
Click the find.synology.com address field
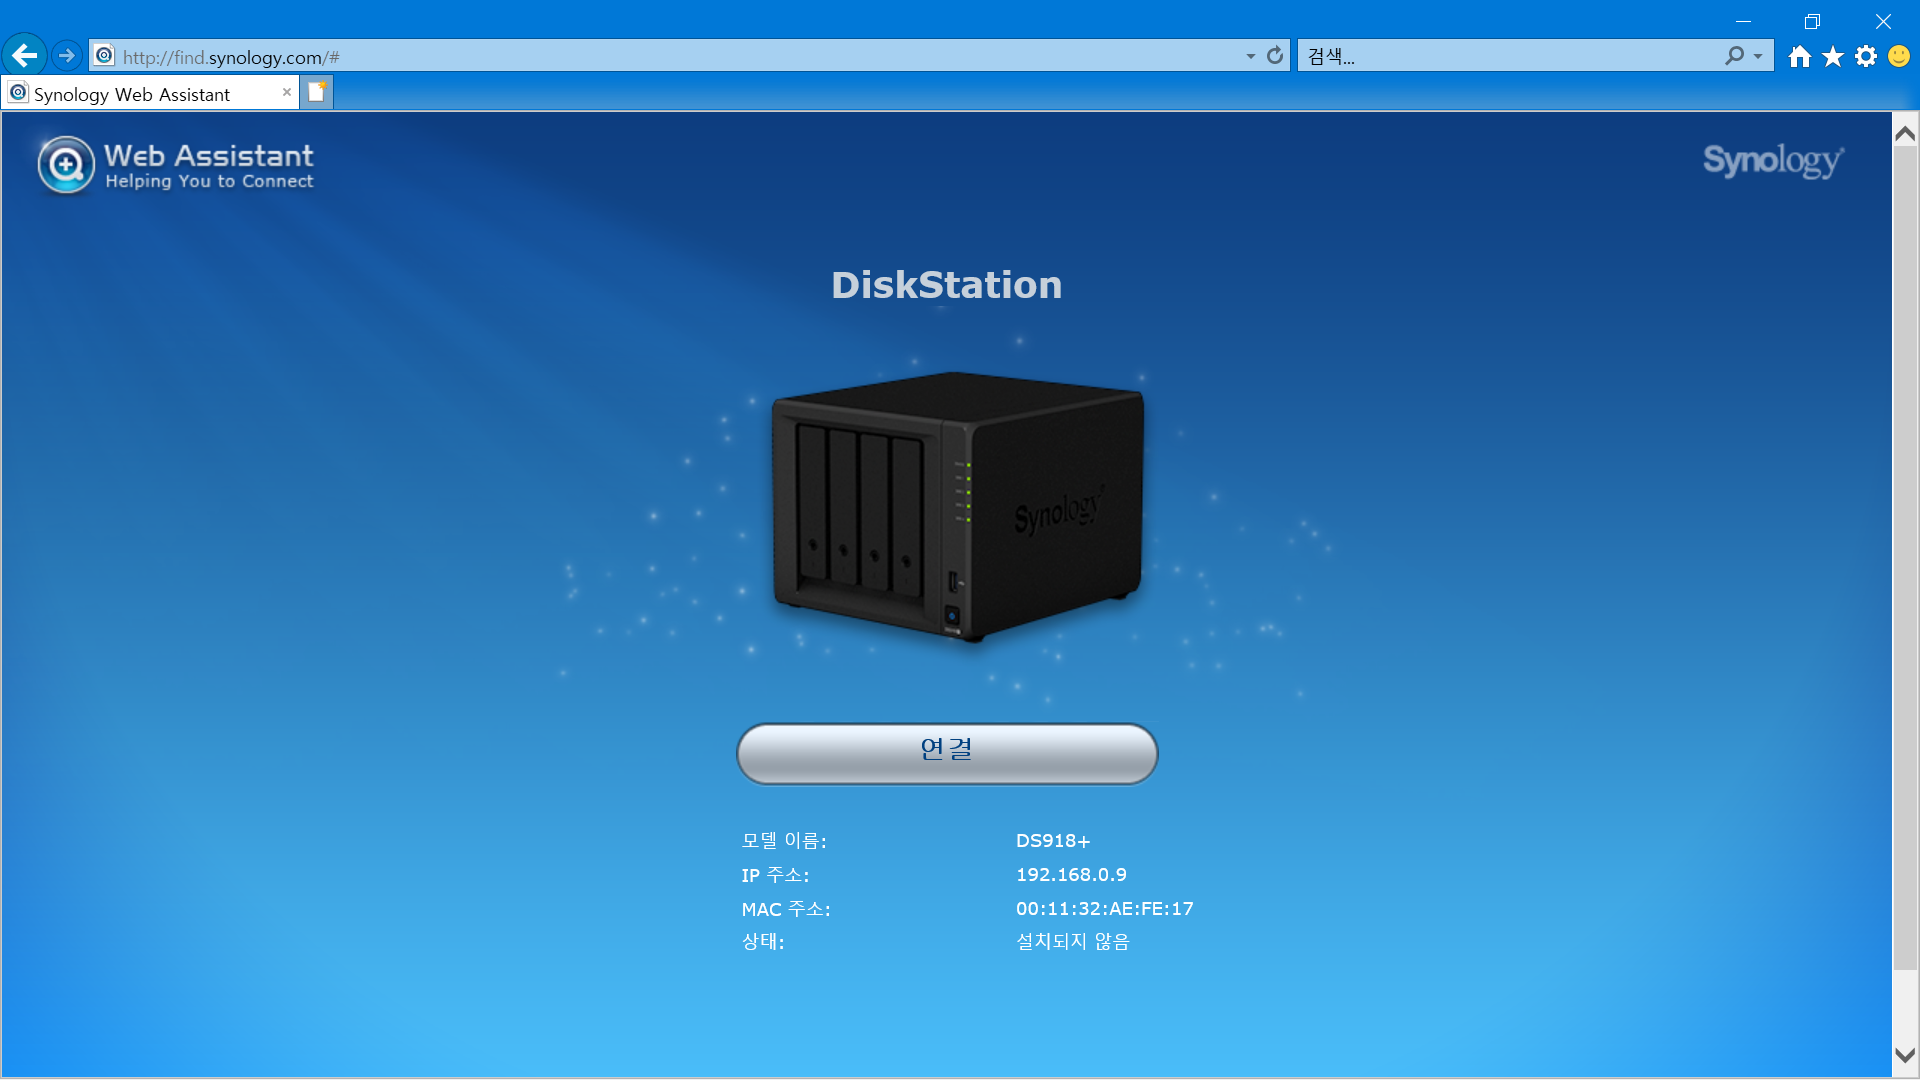point(680,57)
